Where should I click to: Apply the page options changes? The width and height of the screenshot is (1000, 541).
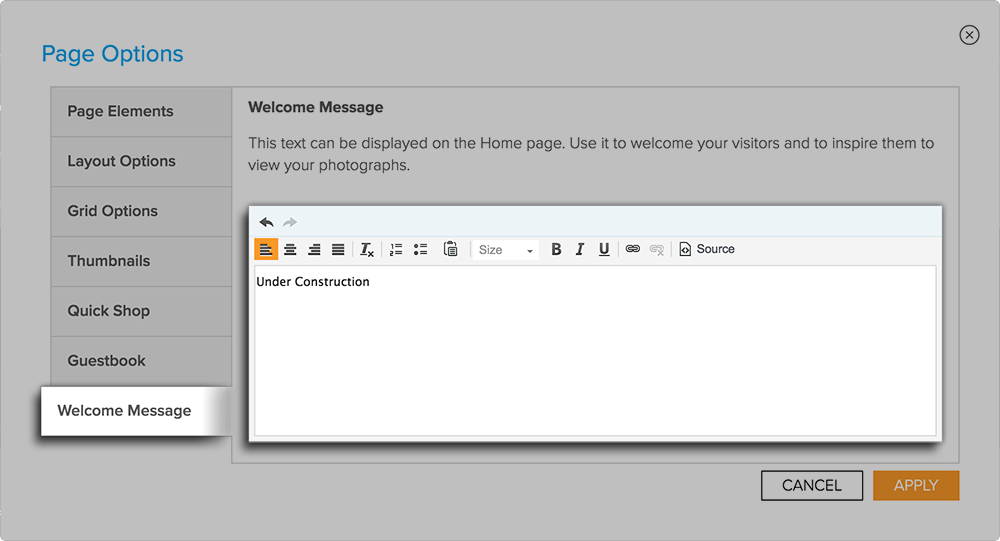tap(916, 485)
